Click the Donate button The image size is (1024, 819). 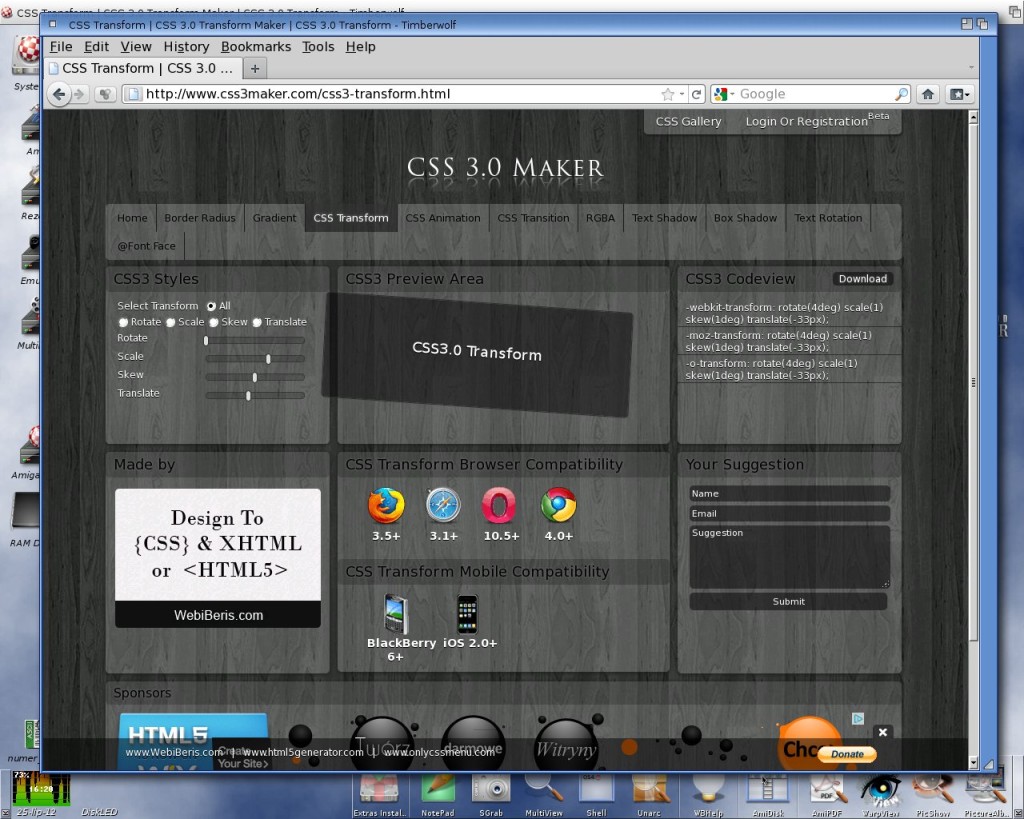tap(847, 754)
